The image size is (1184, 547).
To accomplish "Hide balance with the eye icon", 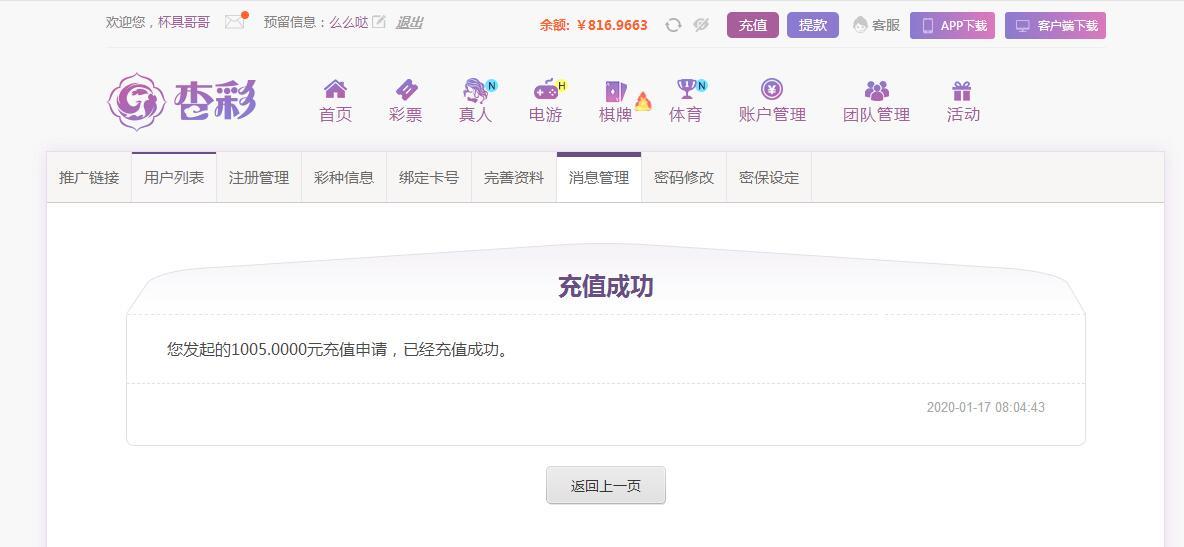I will tap(701, 25).
